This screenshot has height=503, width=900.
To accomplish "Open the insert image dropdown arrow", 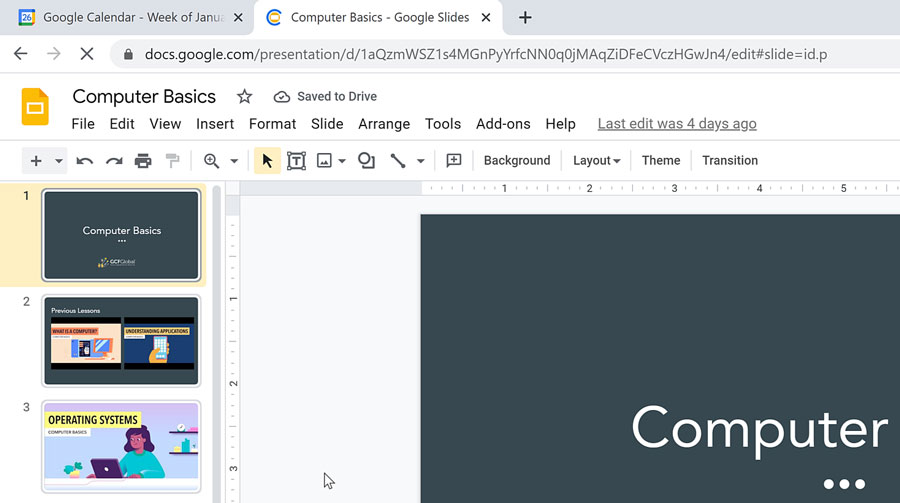I will (342, 161).
